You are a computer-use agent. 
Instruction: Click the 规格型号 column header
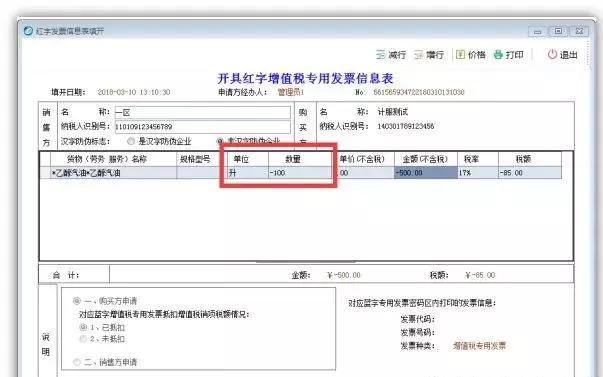tap(202, 159)
